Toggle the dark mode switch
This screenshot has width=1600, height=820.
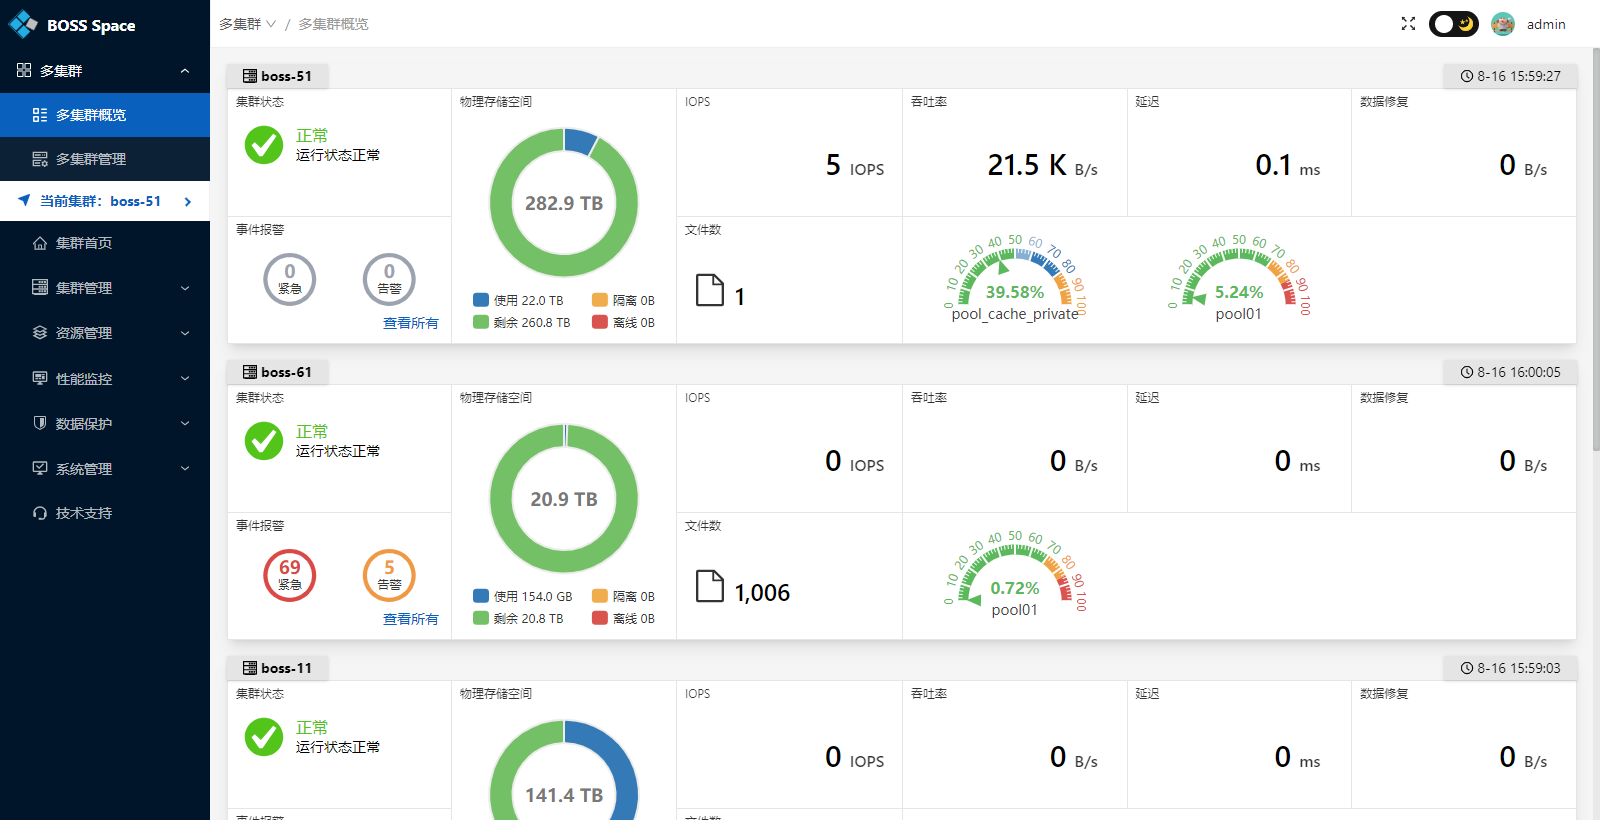1453,24
